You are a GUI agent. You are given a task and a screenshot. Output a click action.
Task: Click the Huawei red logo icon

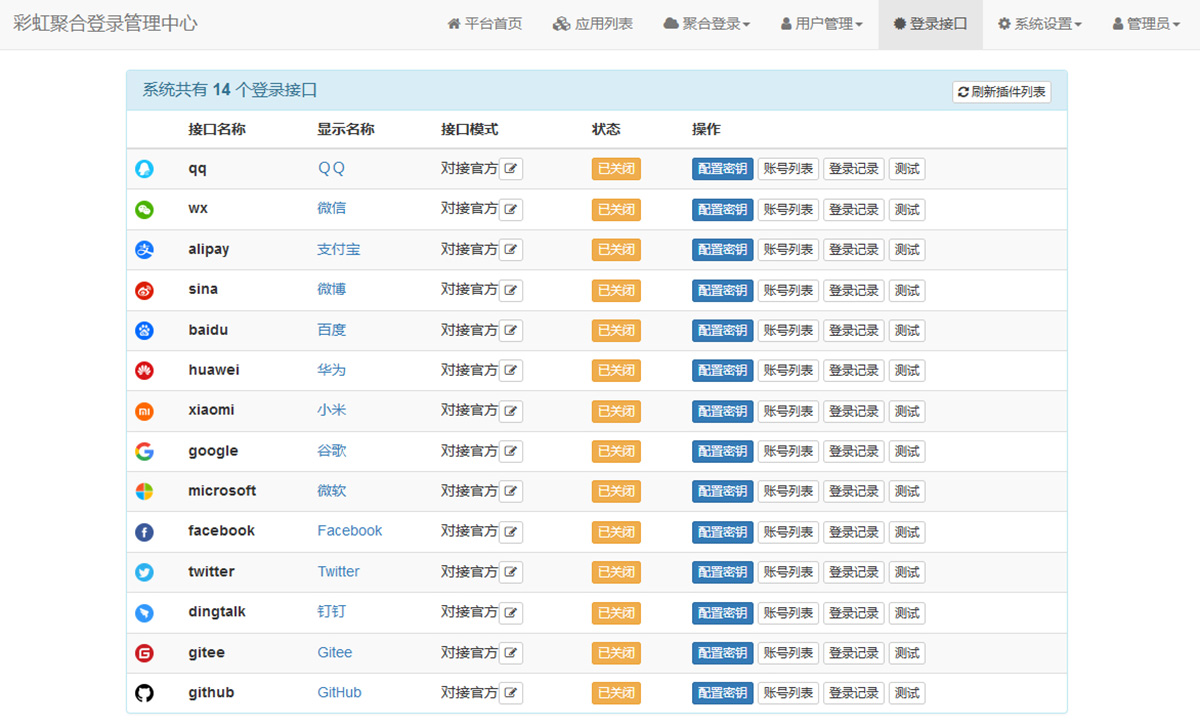pyautogui.click(x=144, y=371)
